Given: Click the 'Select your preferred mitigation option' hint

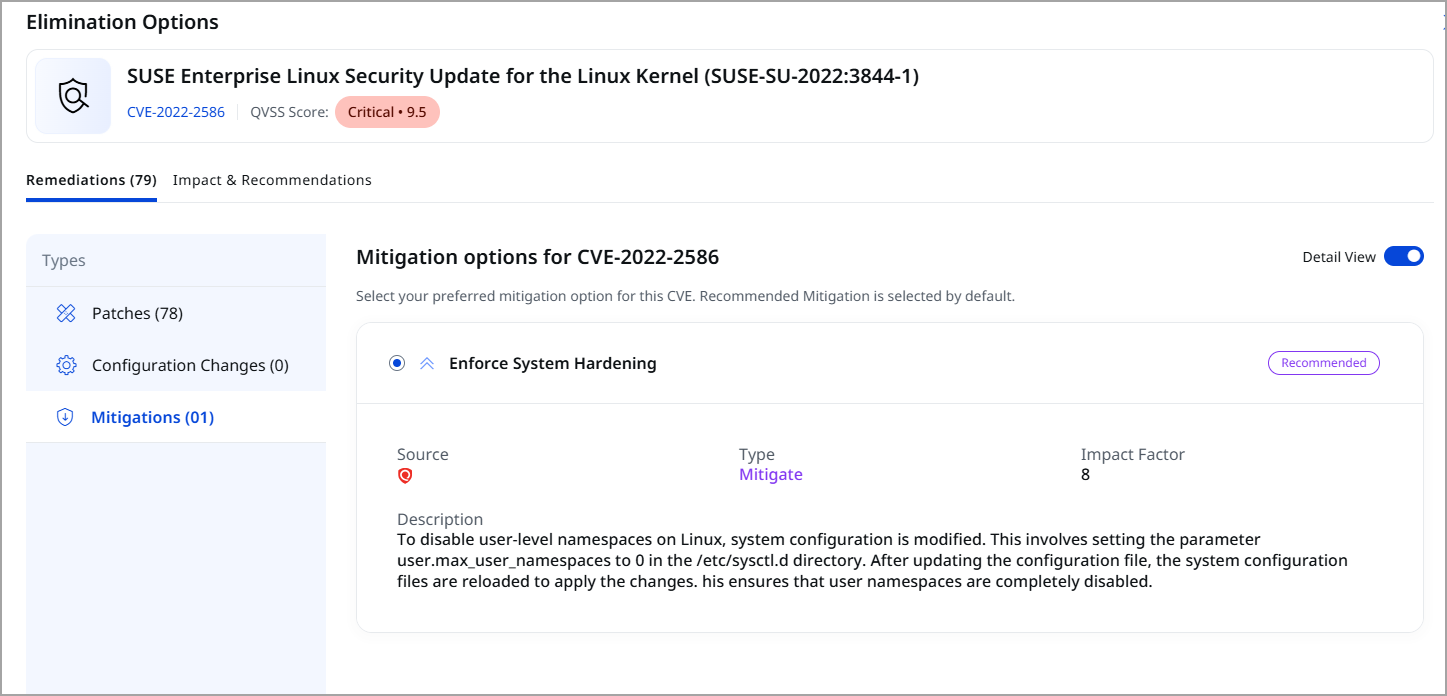Looking at the screenshot, I should (686, 296).
